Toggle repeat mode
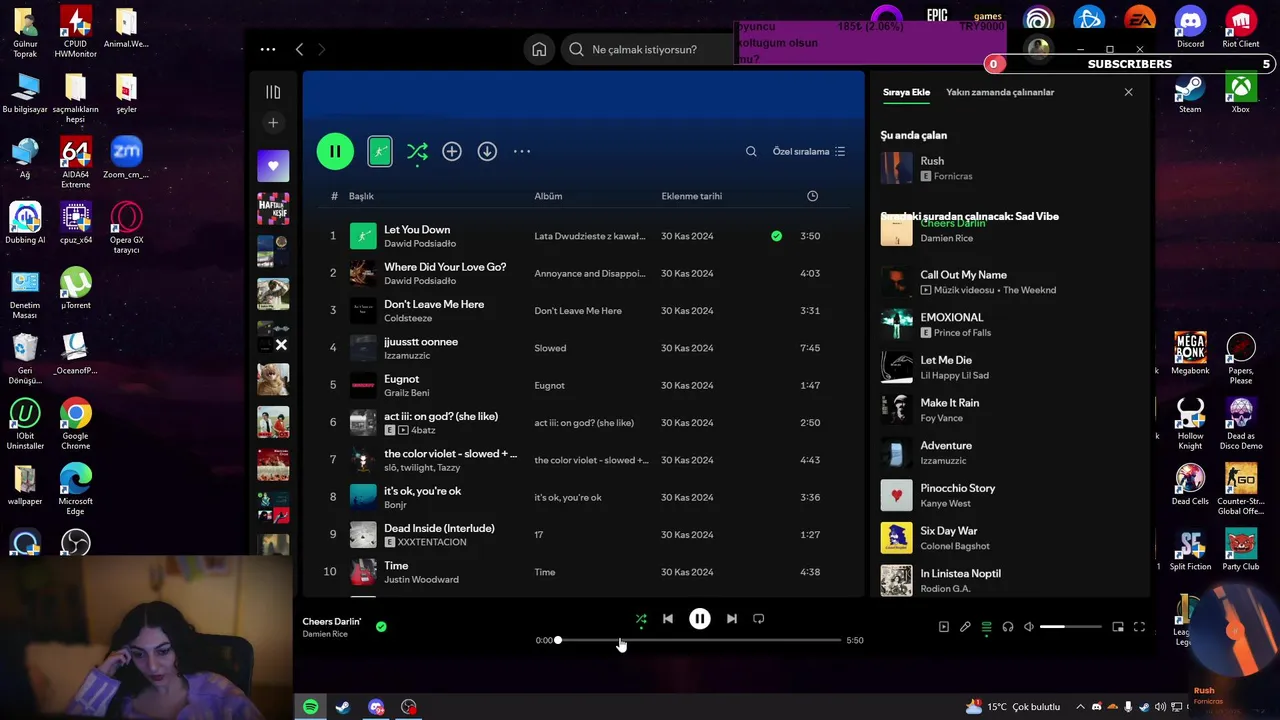 pyautogui.click(x=758, y=619)
